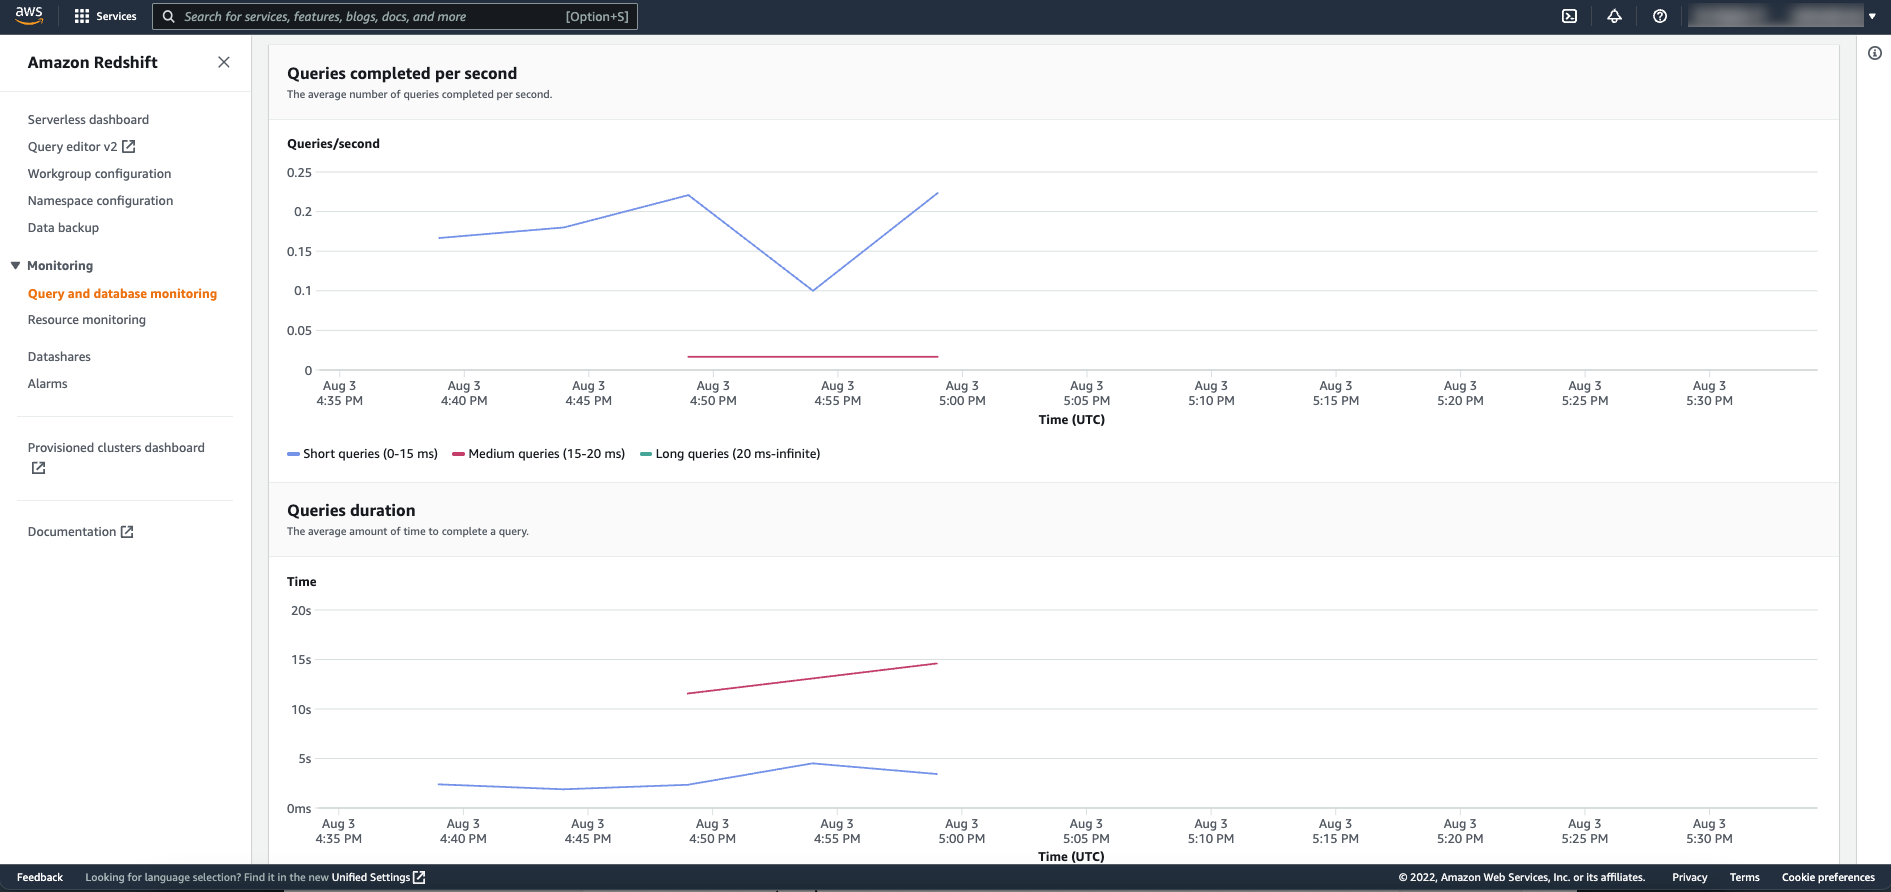Open Documentation link
This screenshot has width=1891, height=892.
(72, 532)
